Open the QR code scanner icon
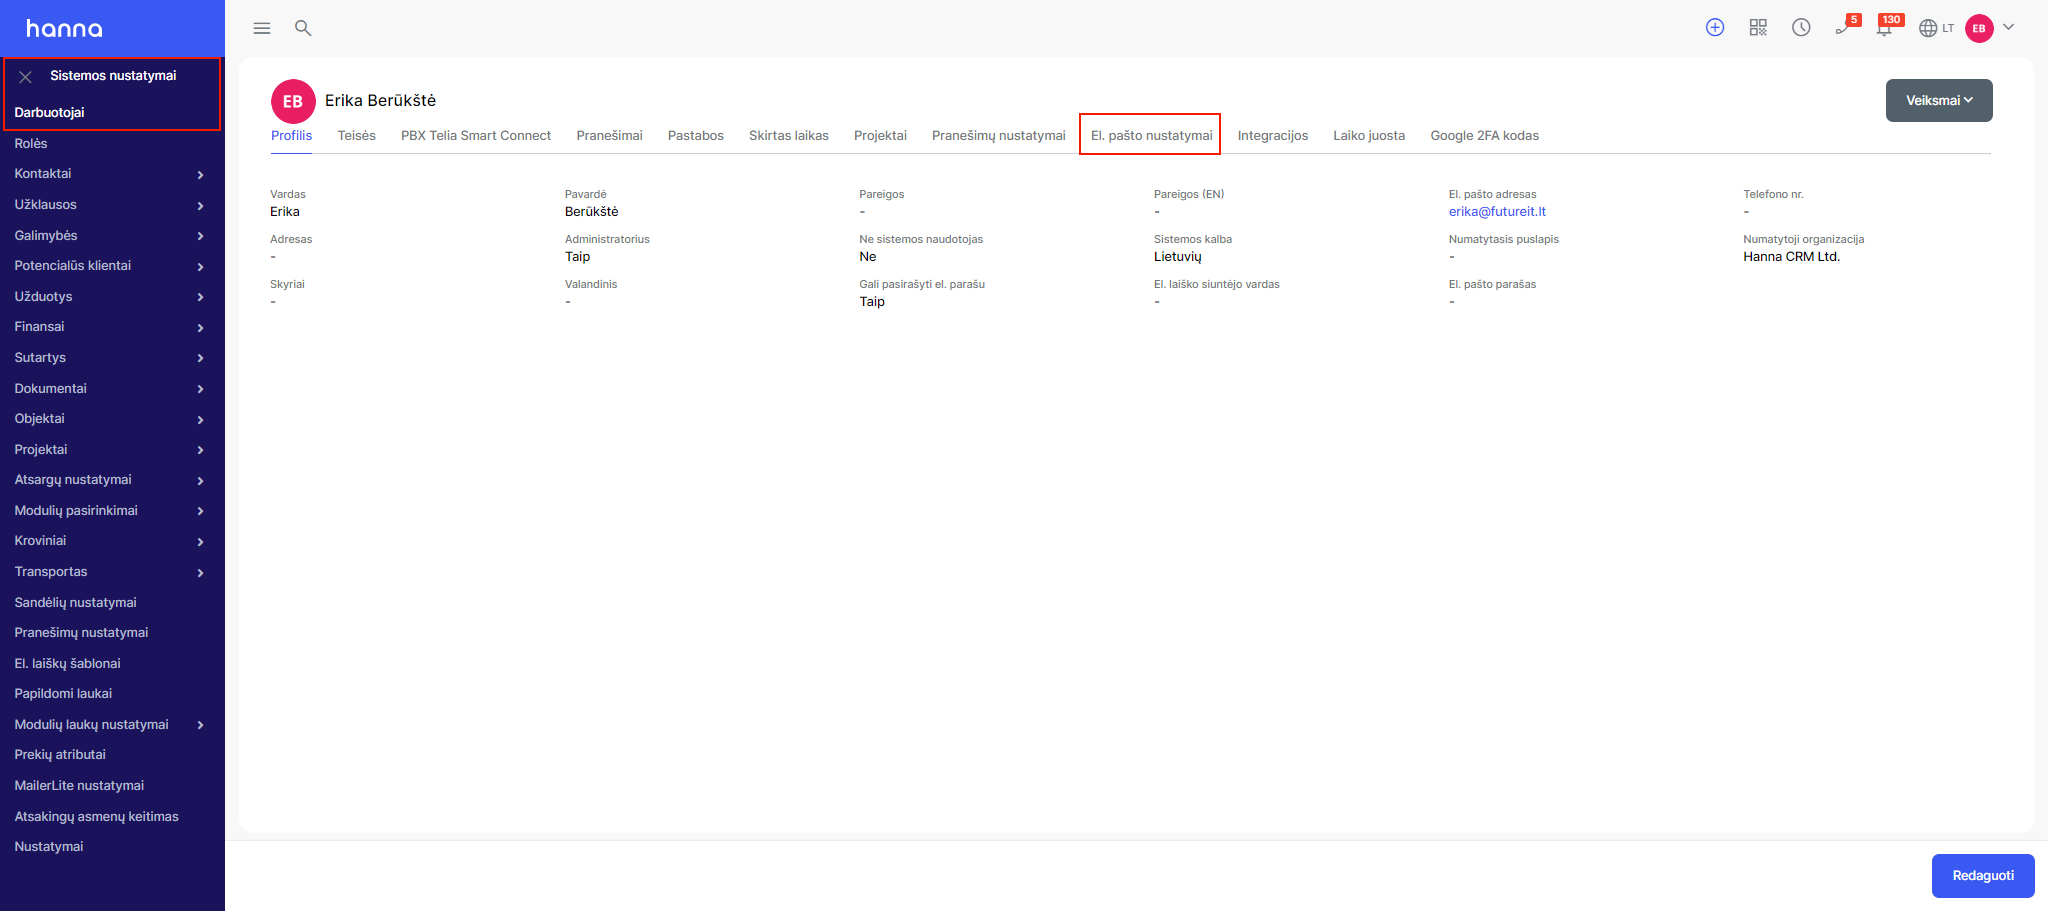 click(x=1758, y=28)
